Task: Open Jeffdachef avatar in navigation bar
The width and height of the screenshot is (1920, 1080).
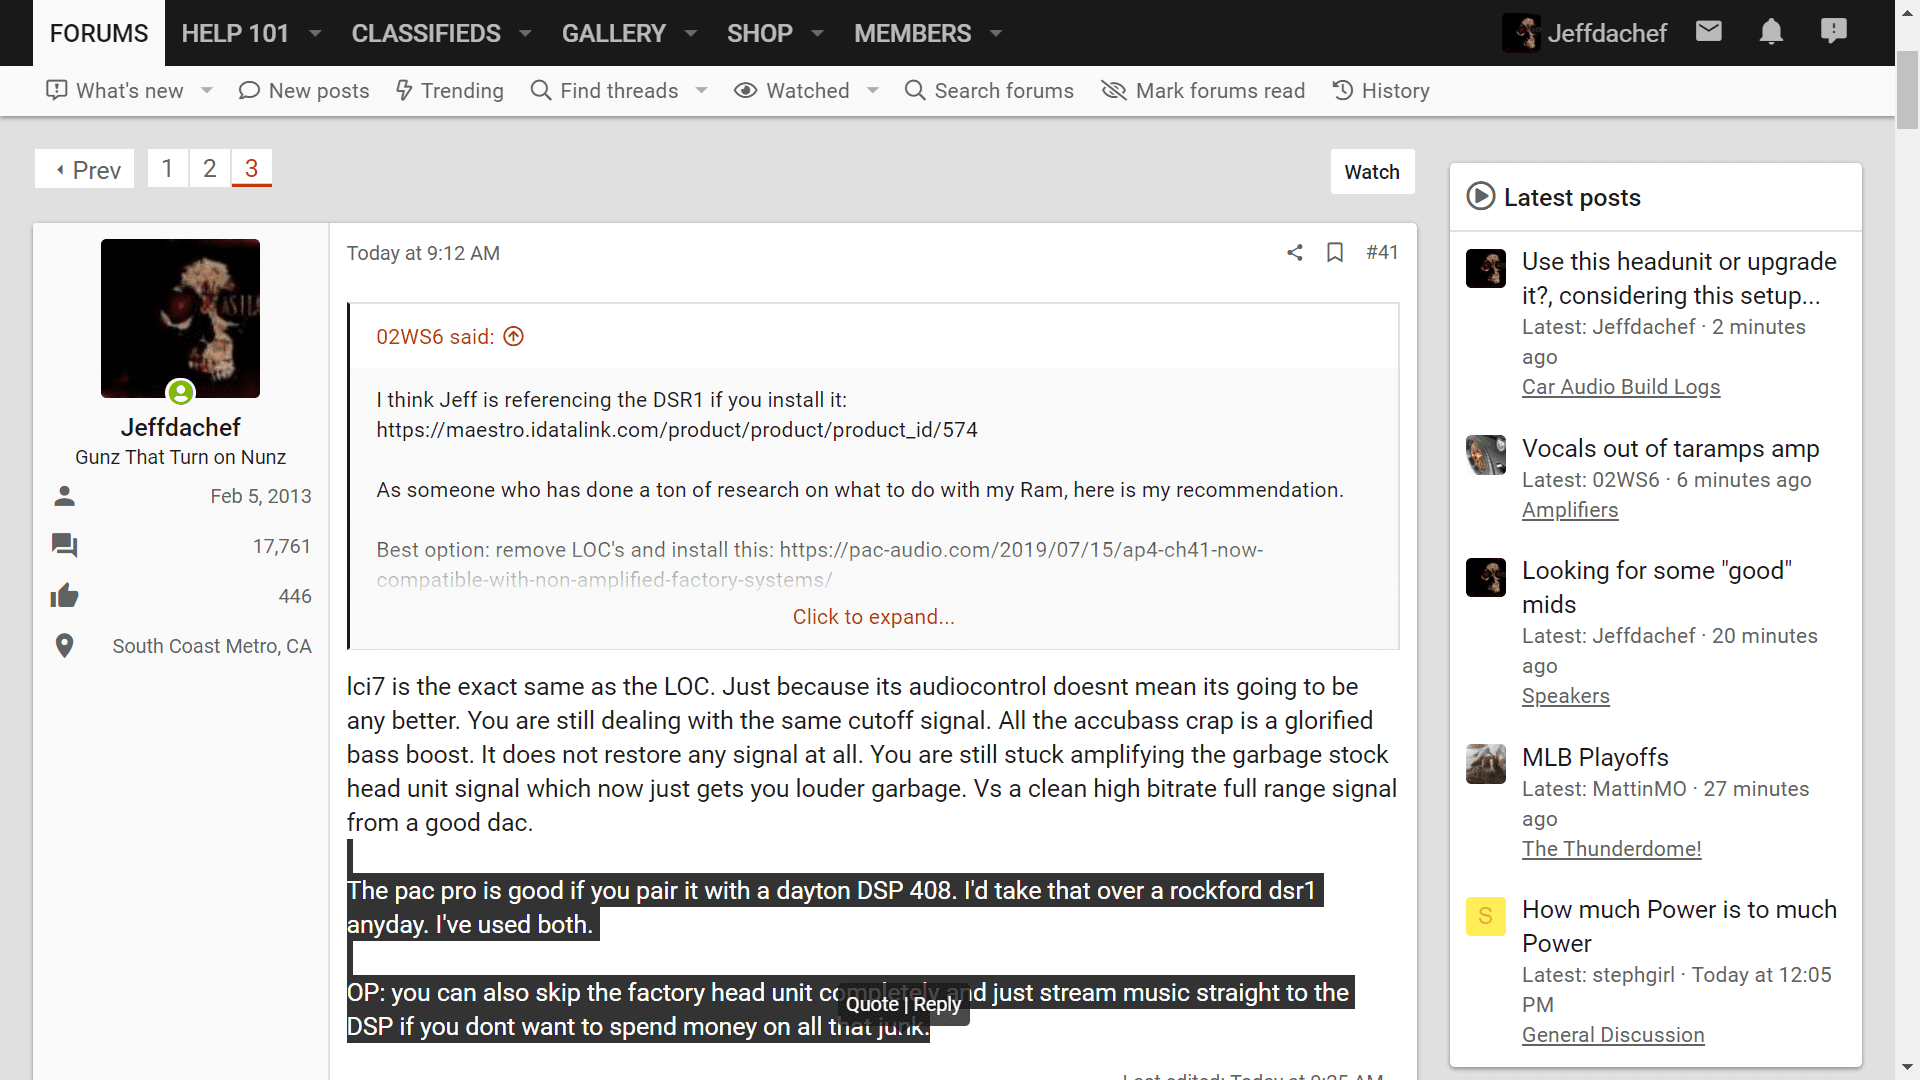Action: pyautogui.click(x=1521, y=33)
